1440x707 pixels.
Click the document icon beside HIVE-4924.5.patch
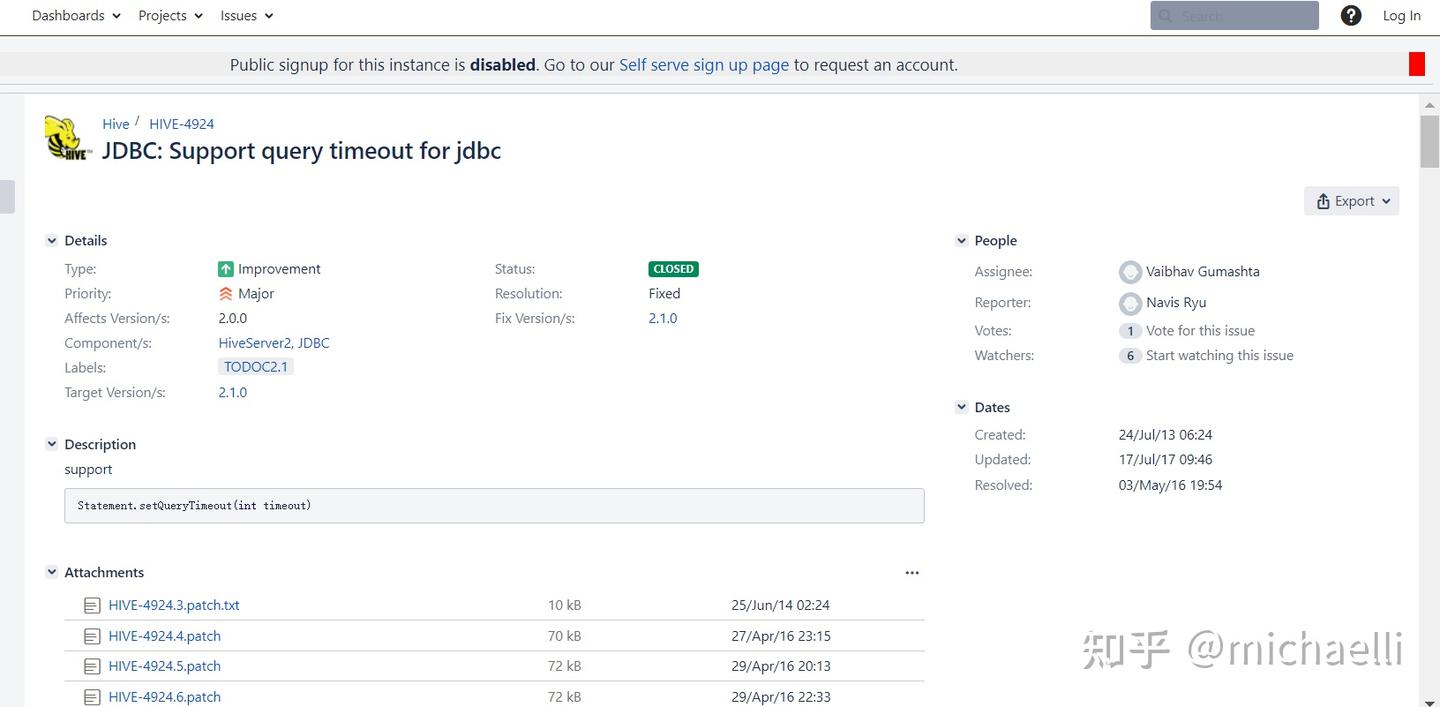coord(93,665)
